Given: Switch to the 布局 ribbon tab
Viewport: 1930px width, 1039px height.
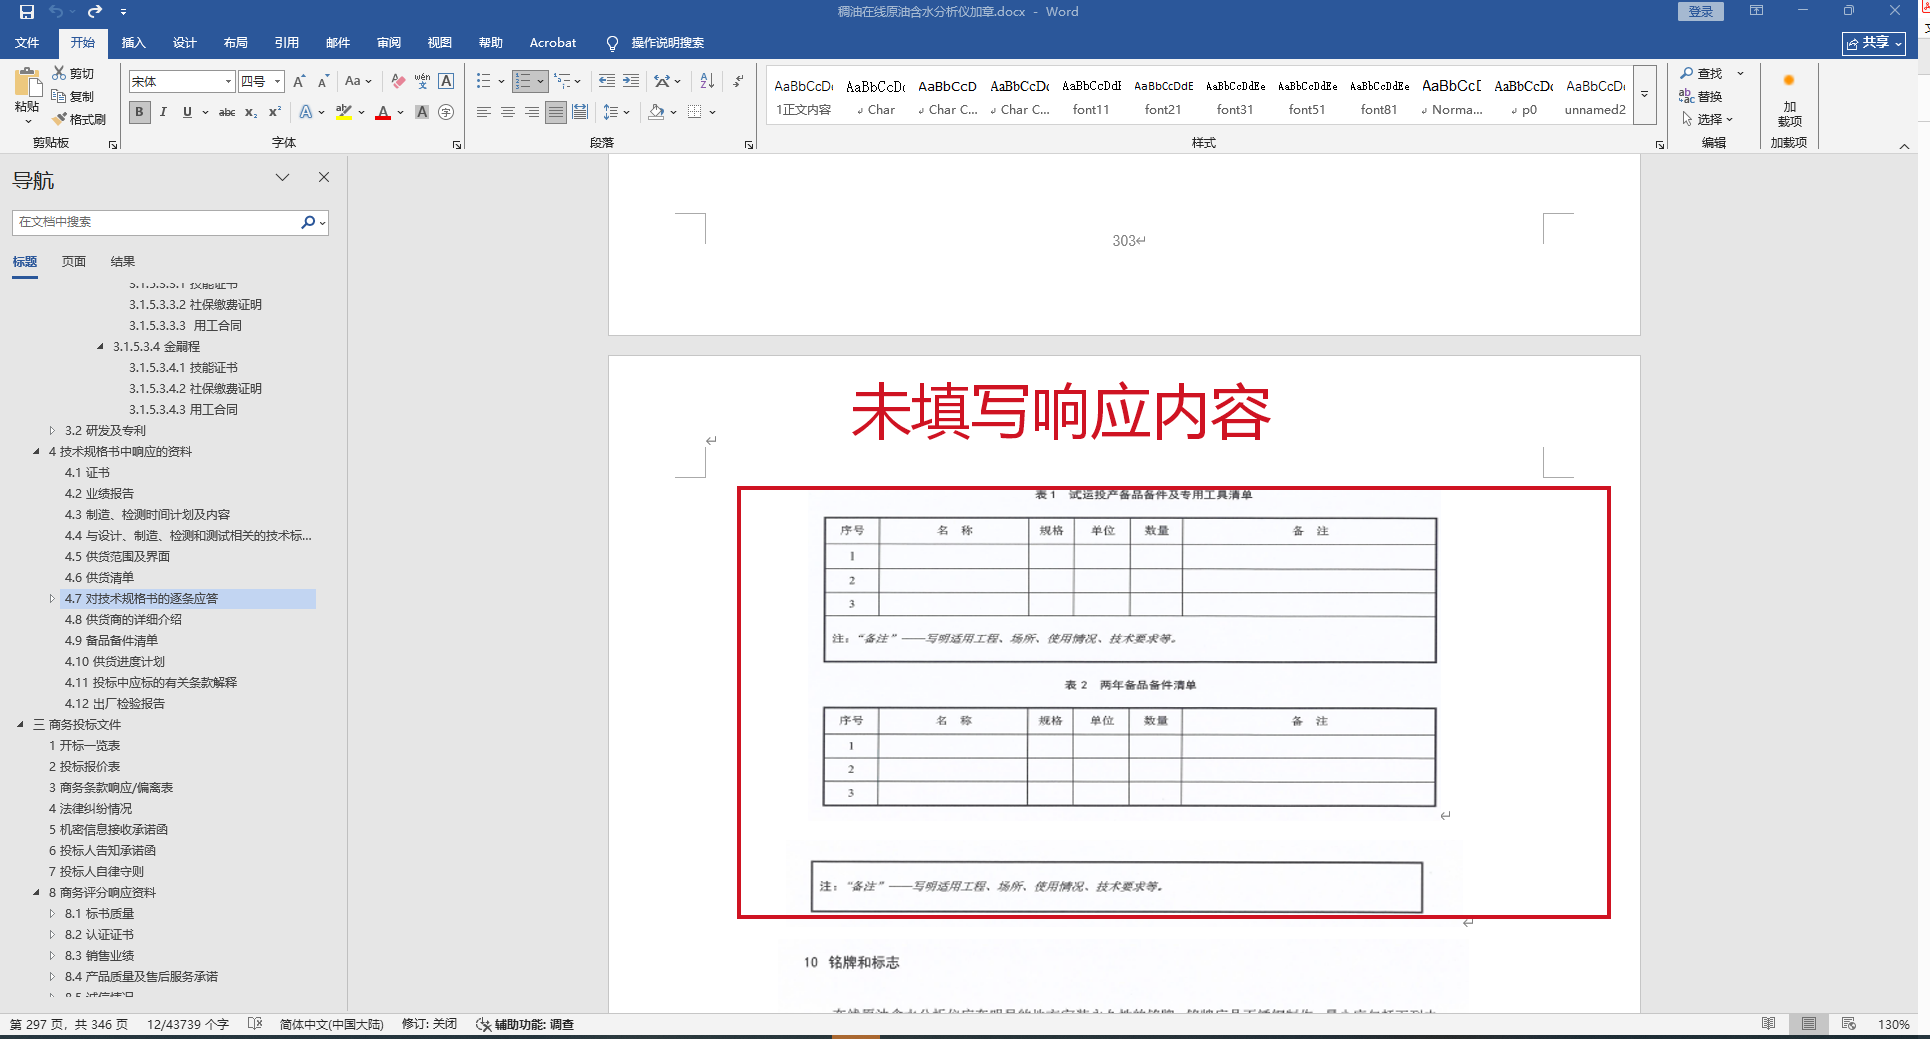Looking at the screenshot, I should (x=235, y=43).
